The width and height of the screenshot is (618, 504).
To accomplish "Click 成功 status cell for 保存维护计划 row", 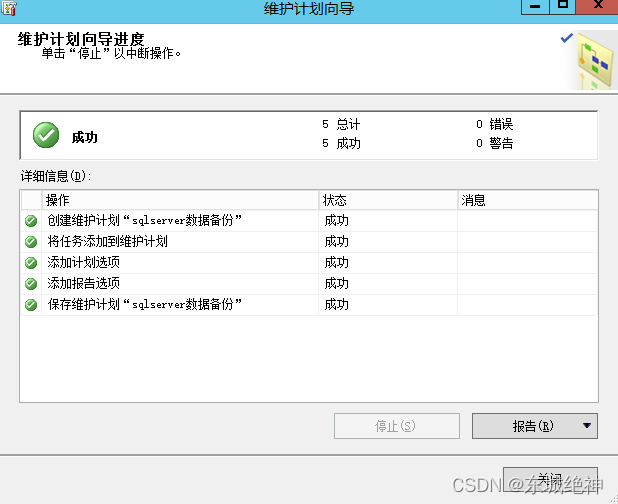I will click(x=388, y=305).
